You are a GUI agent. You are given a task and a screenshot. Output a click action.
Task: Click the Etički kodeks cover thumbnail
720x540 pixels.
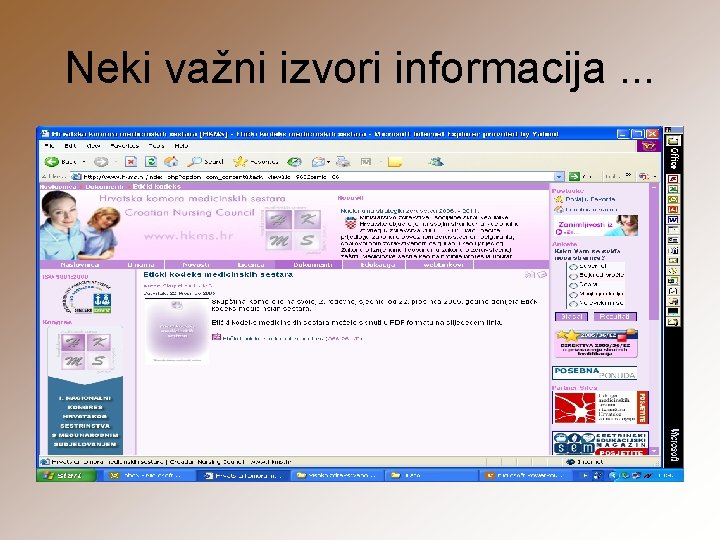point(176,332)
